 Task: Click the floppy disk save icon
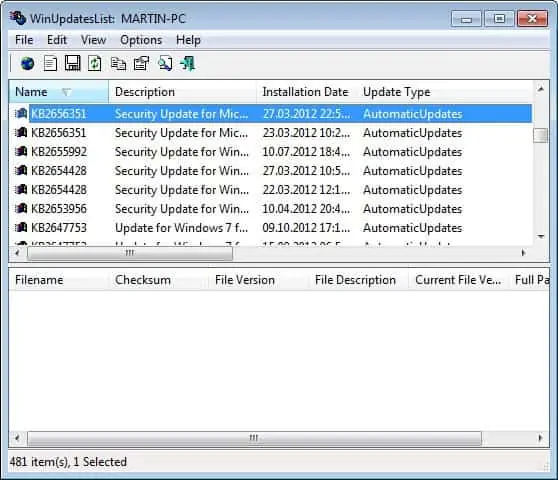click(x=73, y=64)
